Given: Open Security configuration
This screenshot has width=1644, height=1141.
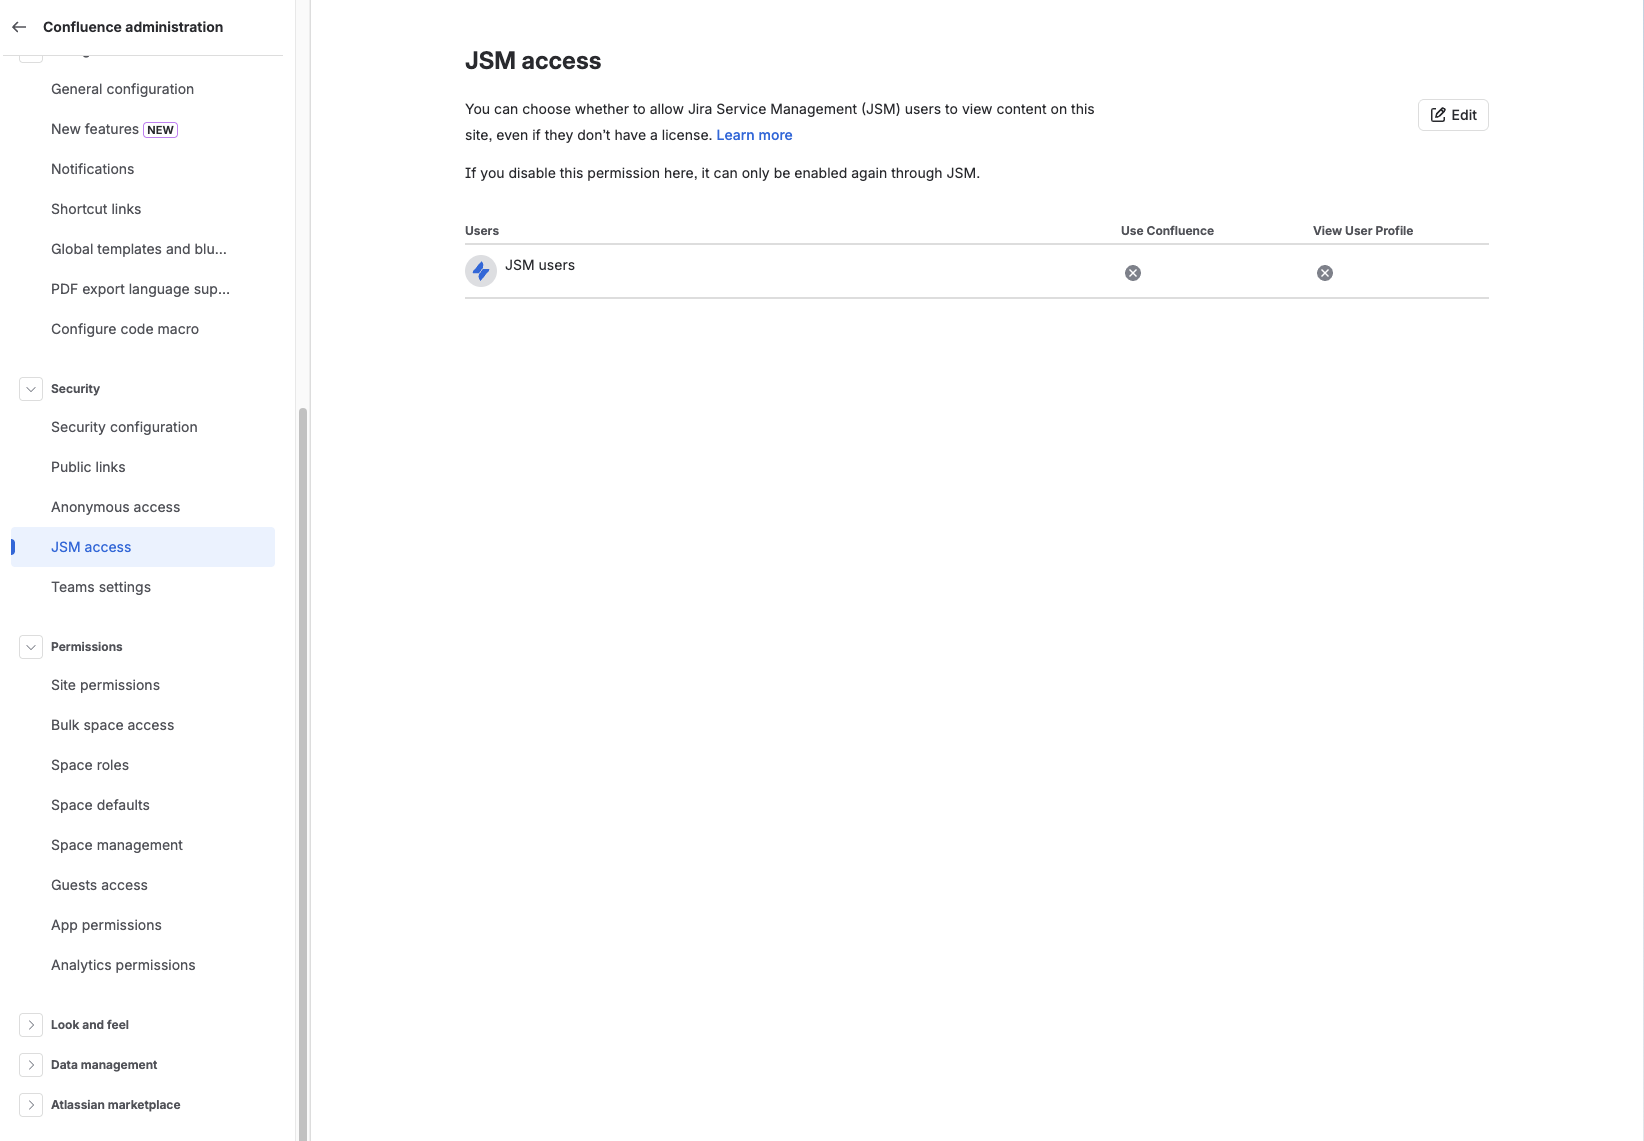Looking at the screenshot, I should point(143,427).
